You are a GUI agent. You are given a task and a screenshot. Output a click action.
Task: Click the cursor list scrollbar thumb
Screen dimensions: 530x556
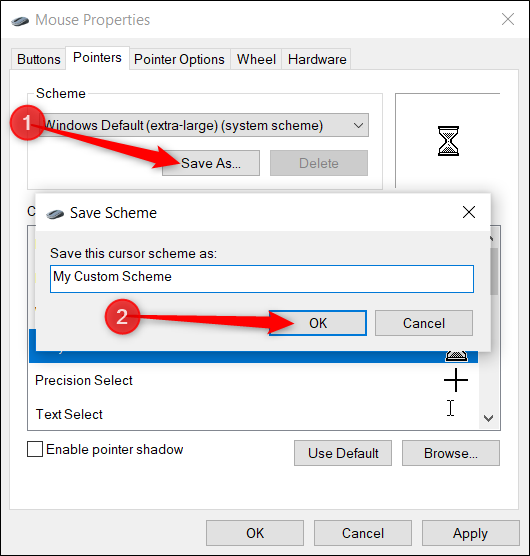[494, 271]
